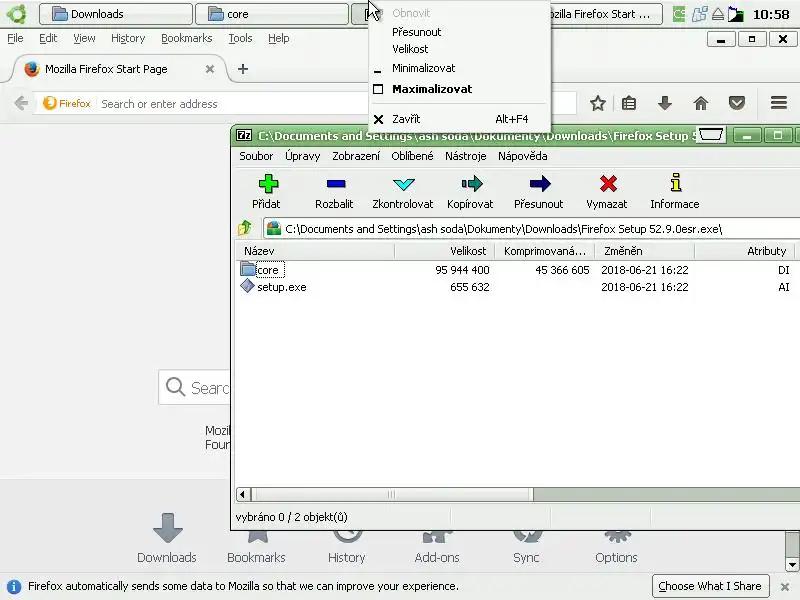The width and height of the screenshot is (800, 600).
Task: Click the Přesunout blue arrow toolbar icon
Action: [540, 184]
